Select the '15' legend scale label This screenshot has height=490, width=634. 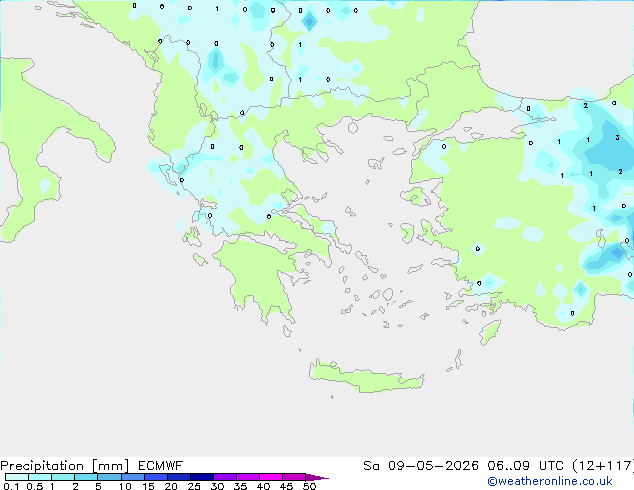(148, 486)
